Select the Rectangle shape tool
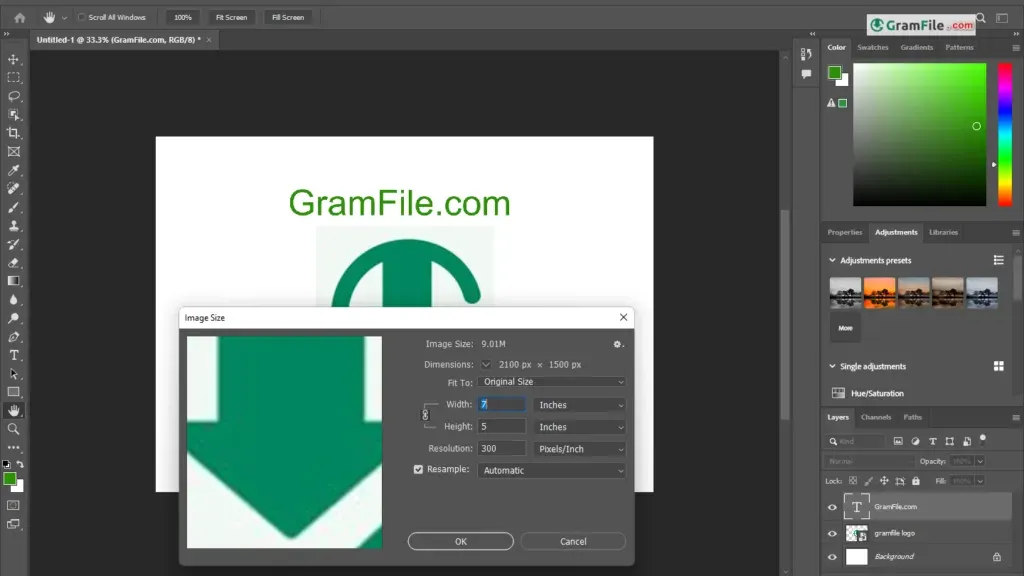The image size is (1024, 576). tap(14, 392)
